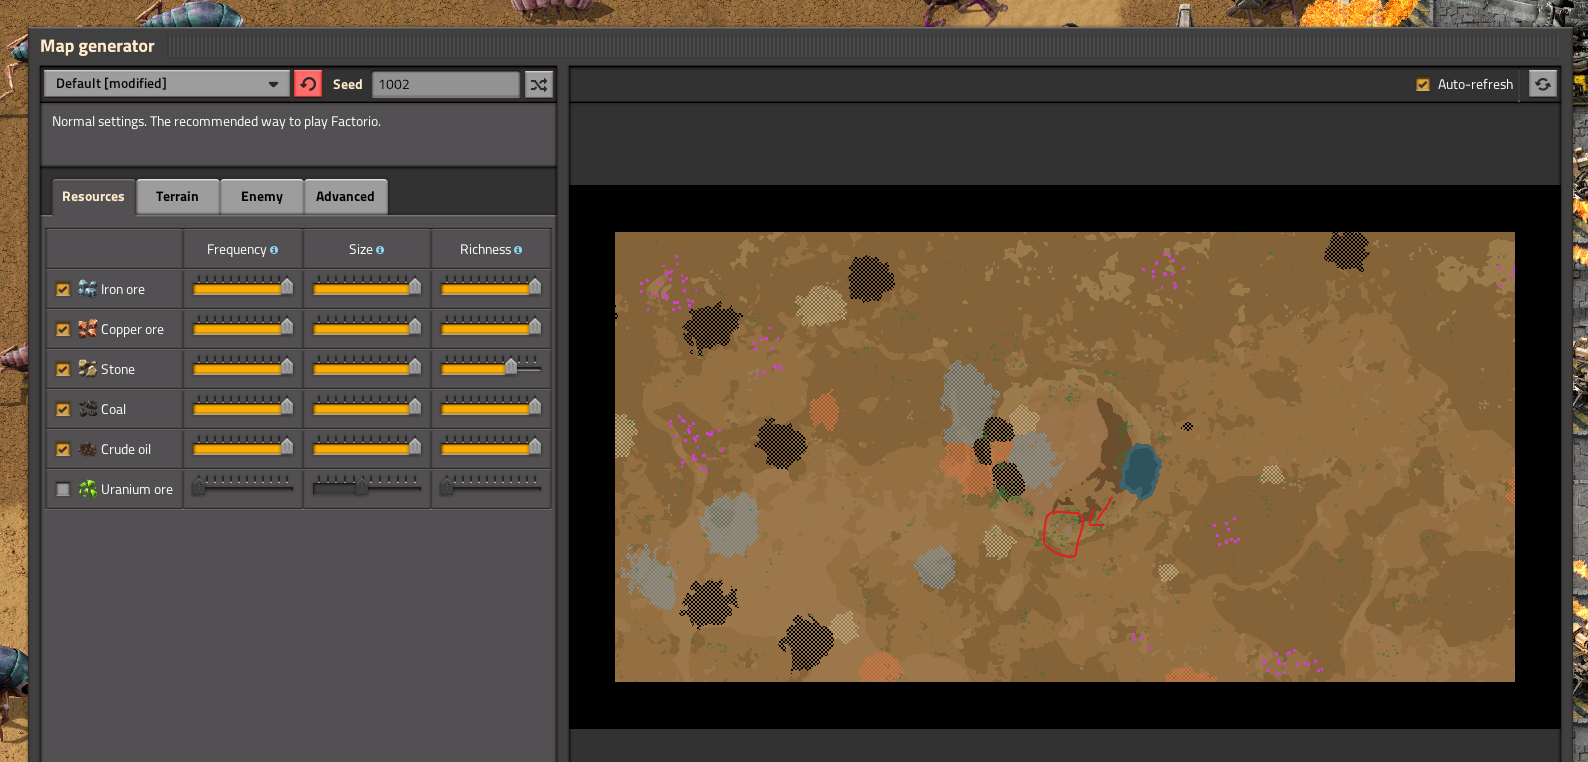Change the Coal richness slider
The height and width of the screenshot is (762, 1588).
click(x=491, y=408)
